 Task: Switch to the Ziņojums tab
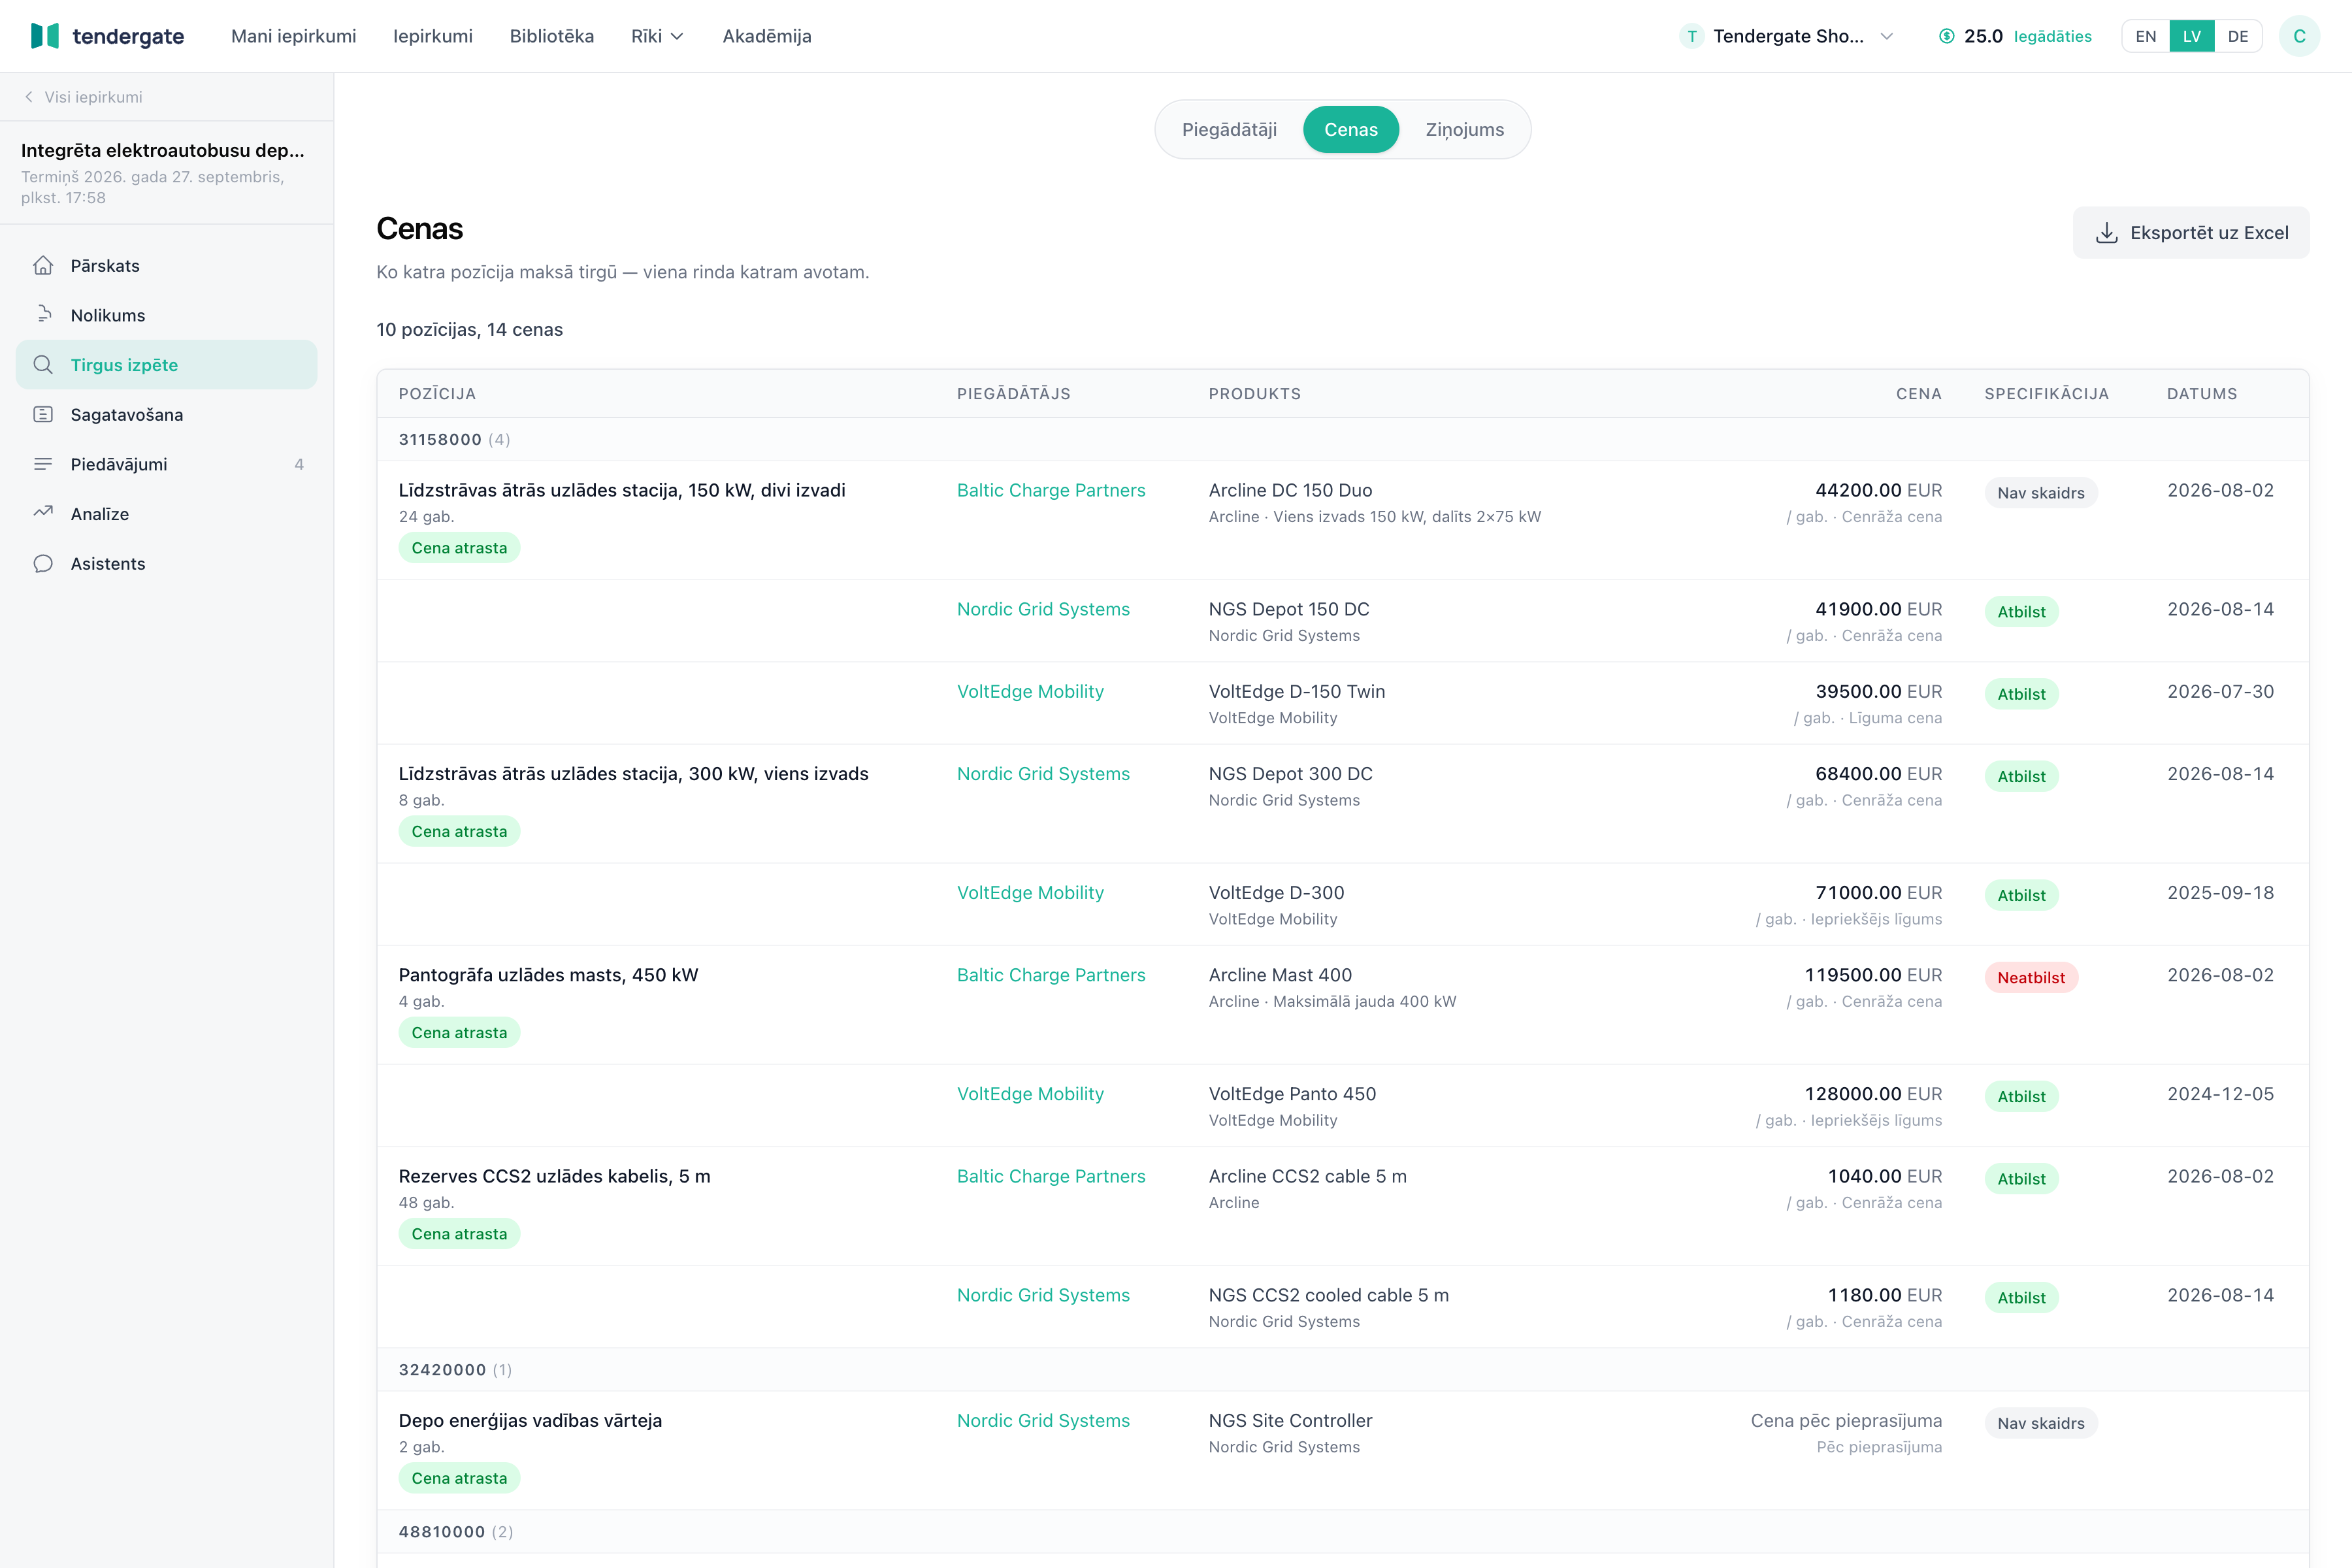point(1464,129)
